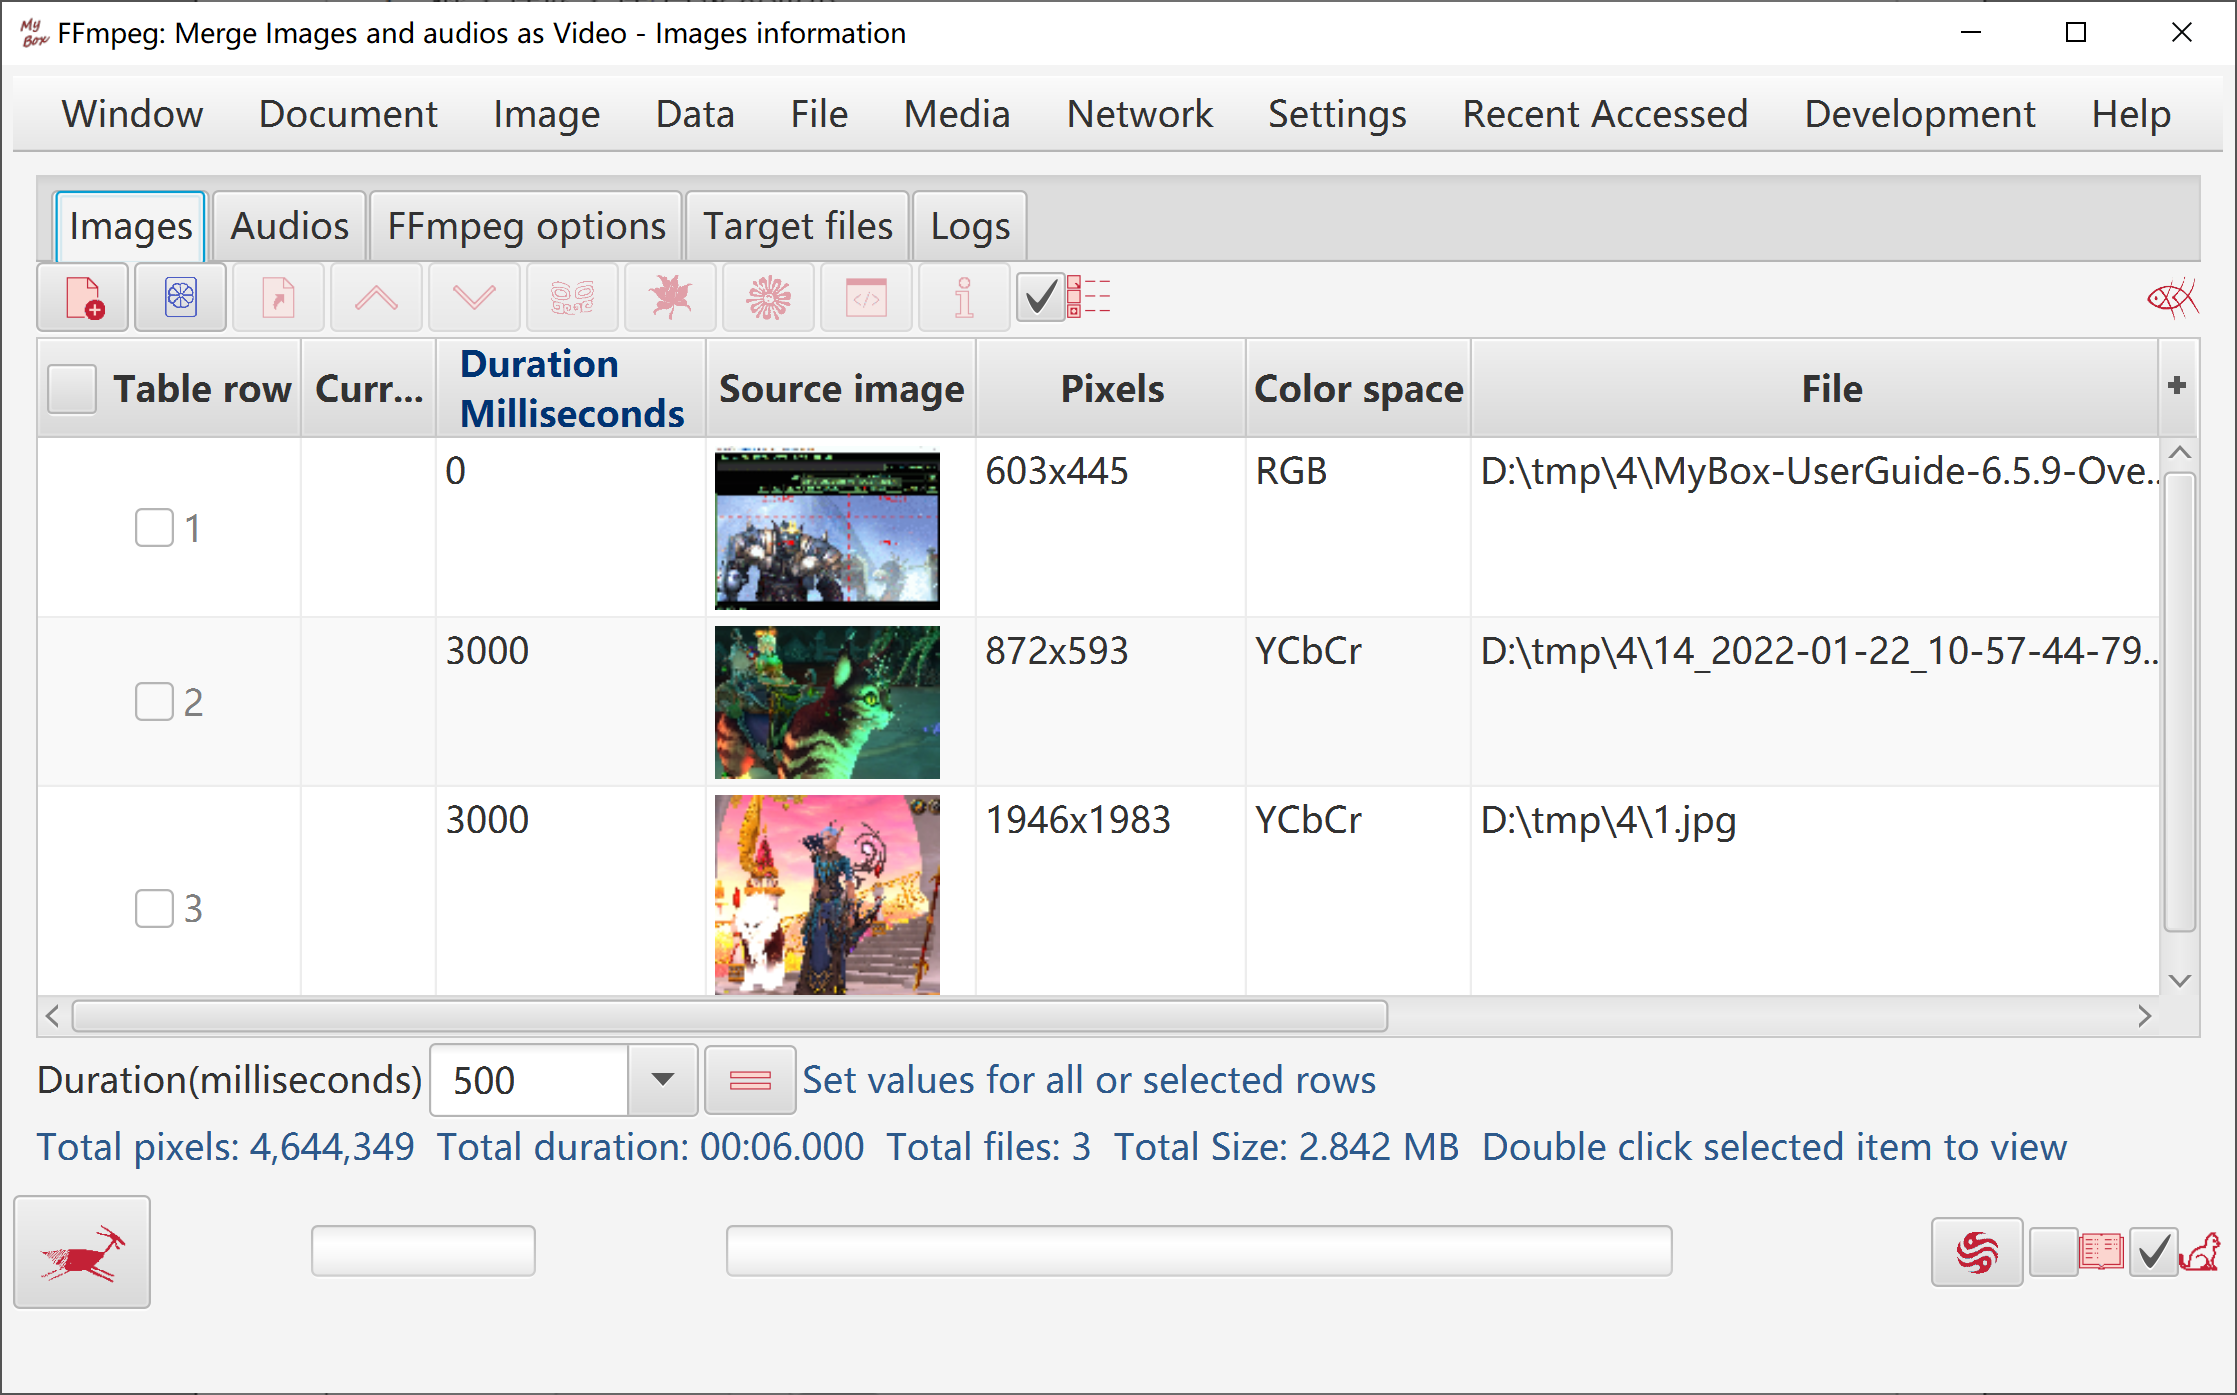Click the Duration Milliseconds column header
The image size is (2237, 1395).
[571, 388]
